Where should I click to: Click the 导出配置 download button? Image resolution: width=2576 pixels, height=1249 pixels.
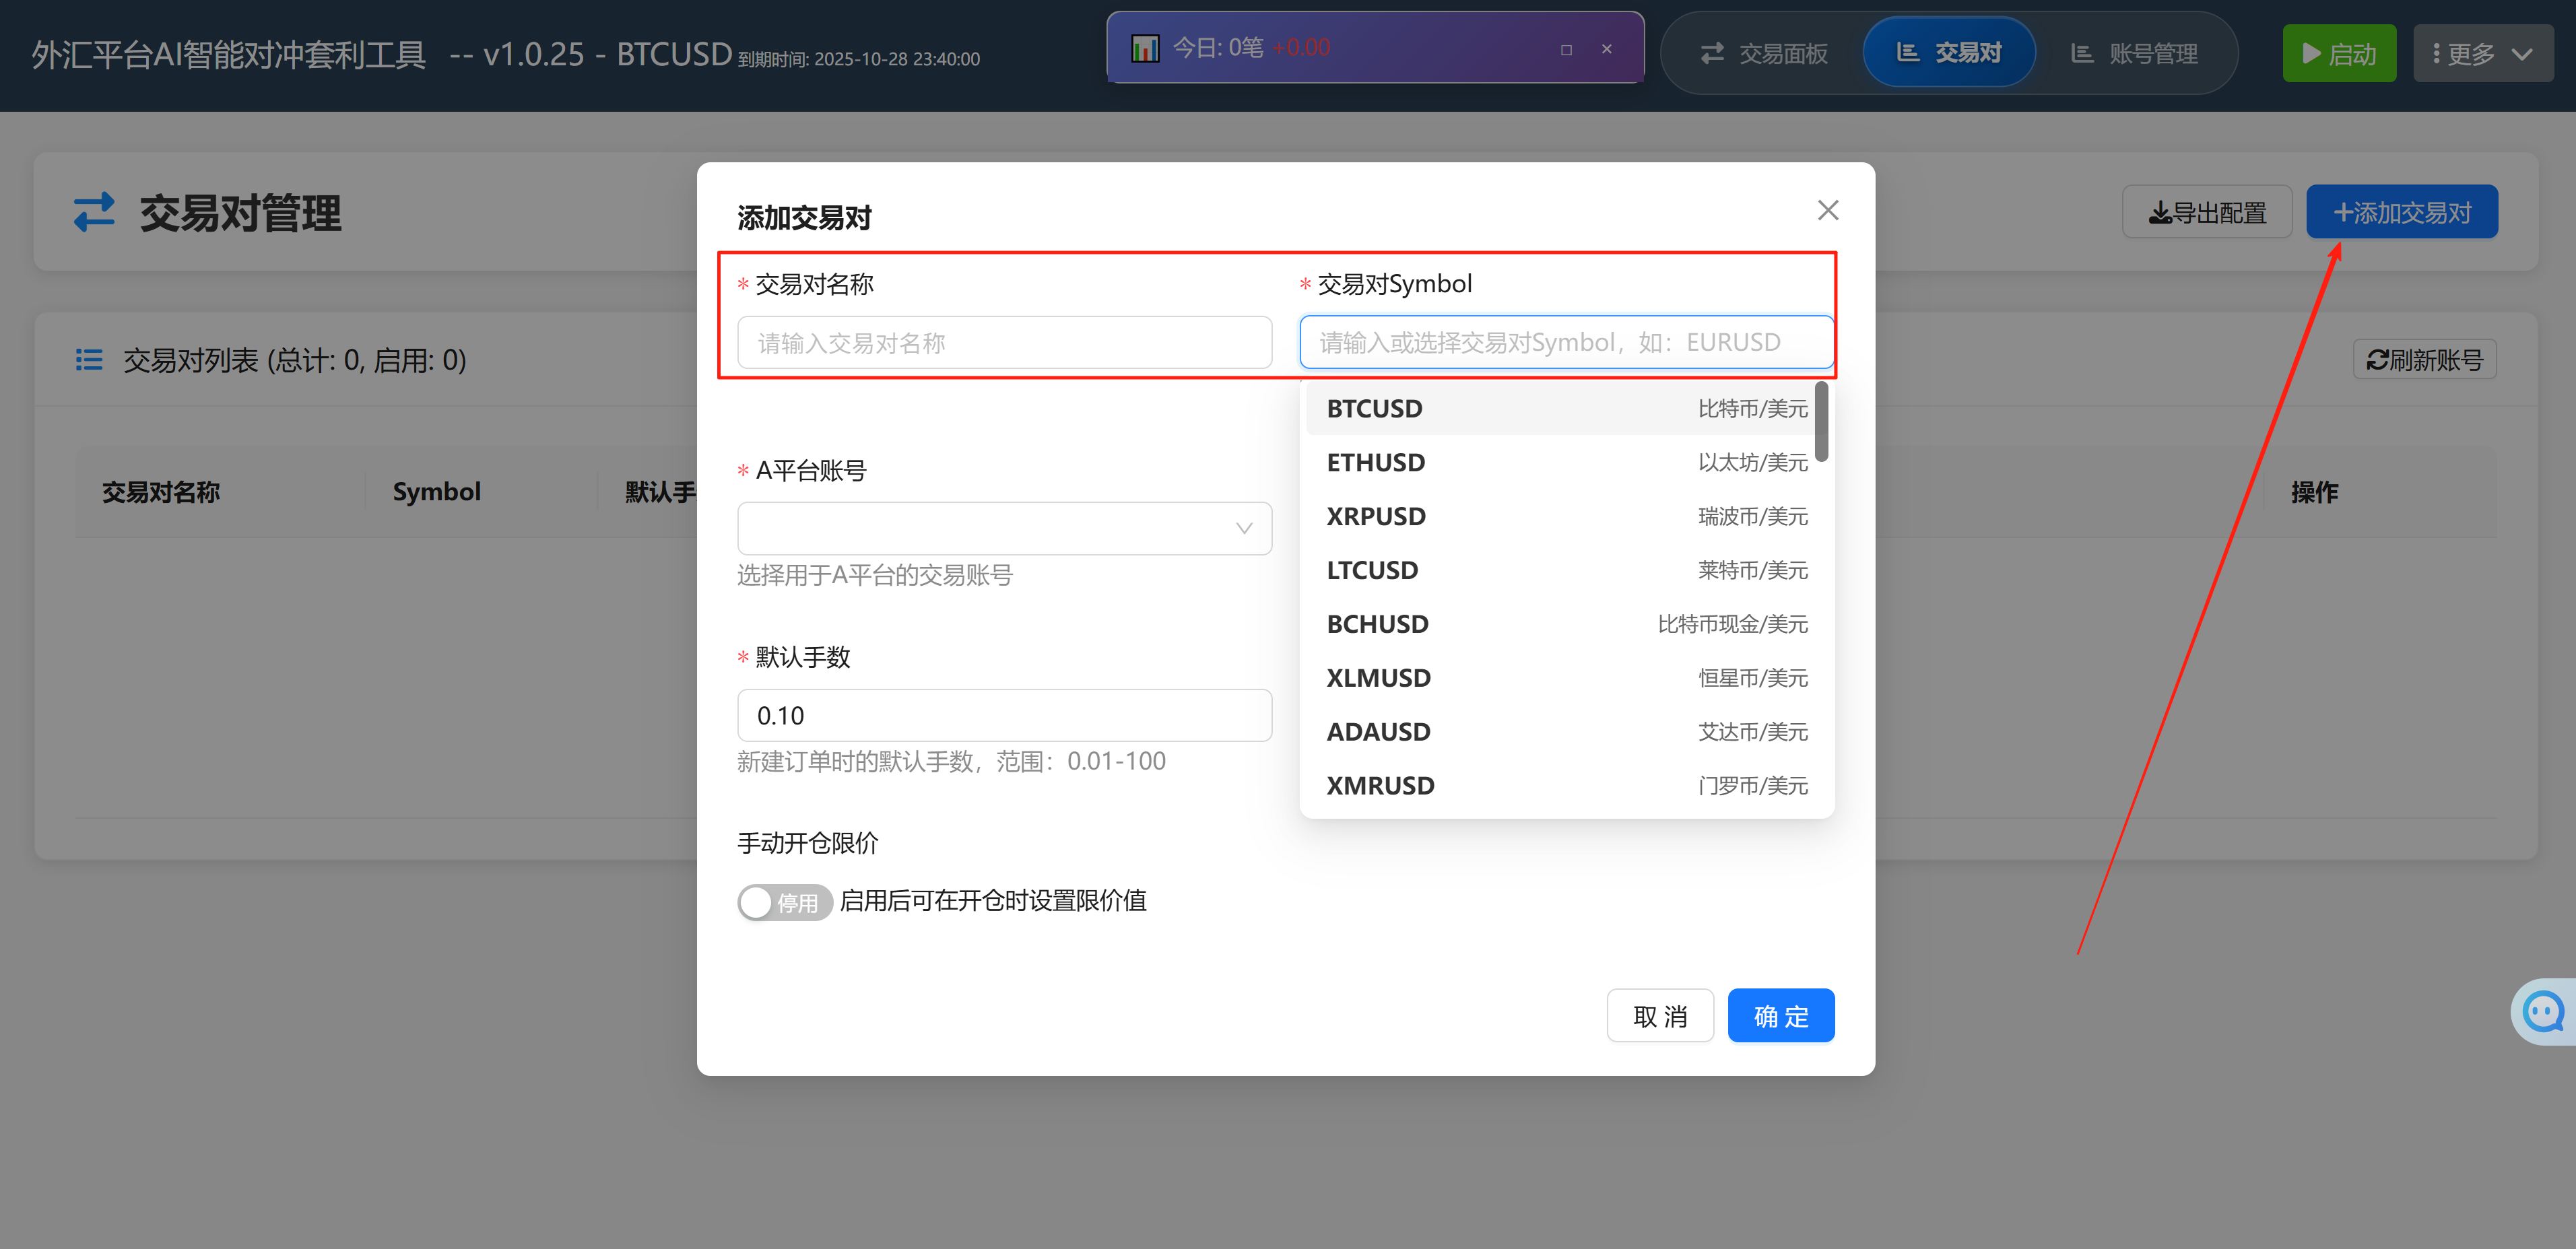[x=2207, y=212]
